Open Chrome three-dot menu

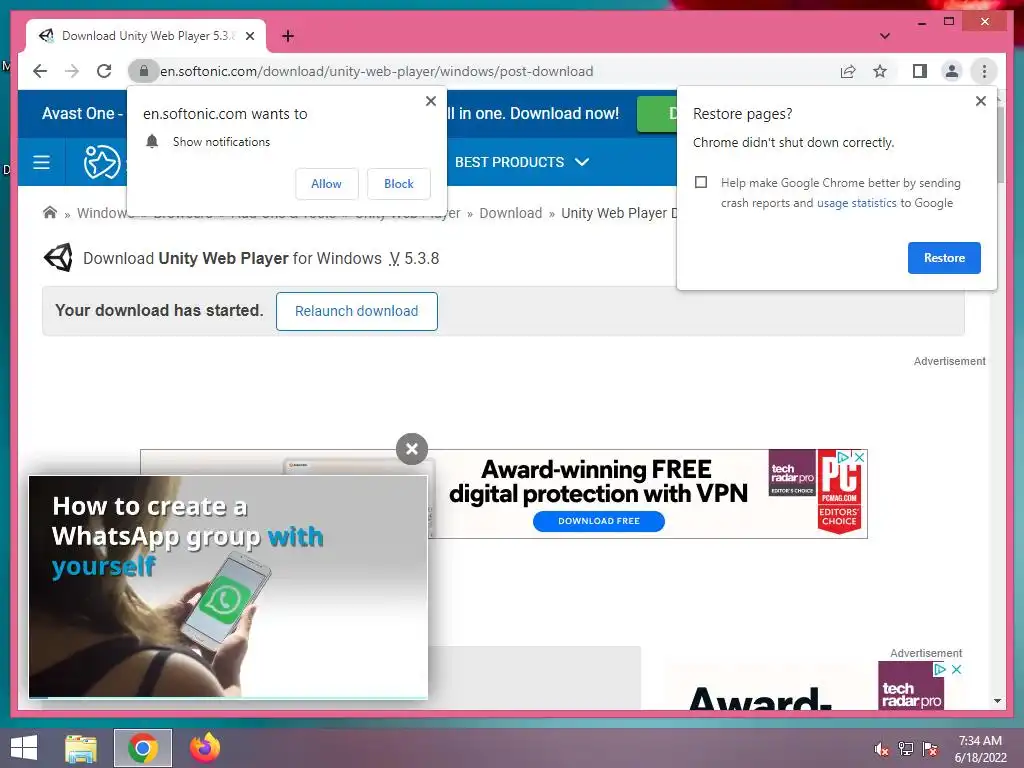coord(984,71)
